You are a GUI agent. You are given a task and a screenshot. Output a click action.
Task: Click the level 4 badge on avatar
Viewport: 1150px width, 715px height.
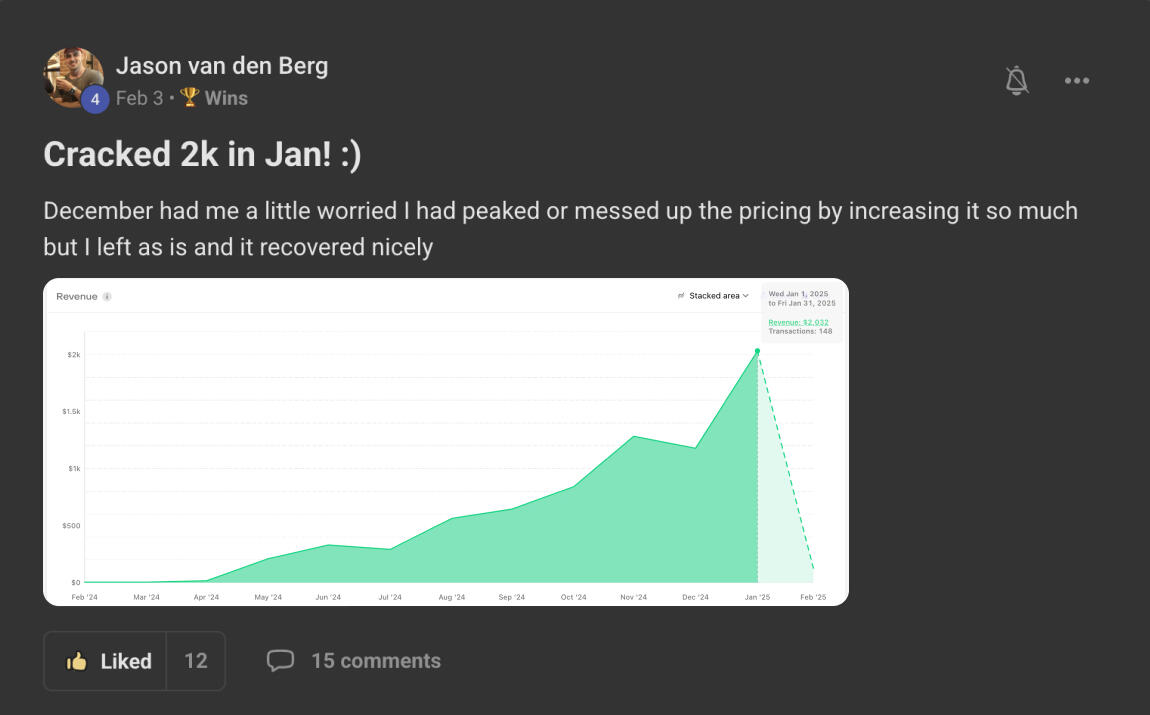pos(95,99)
